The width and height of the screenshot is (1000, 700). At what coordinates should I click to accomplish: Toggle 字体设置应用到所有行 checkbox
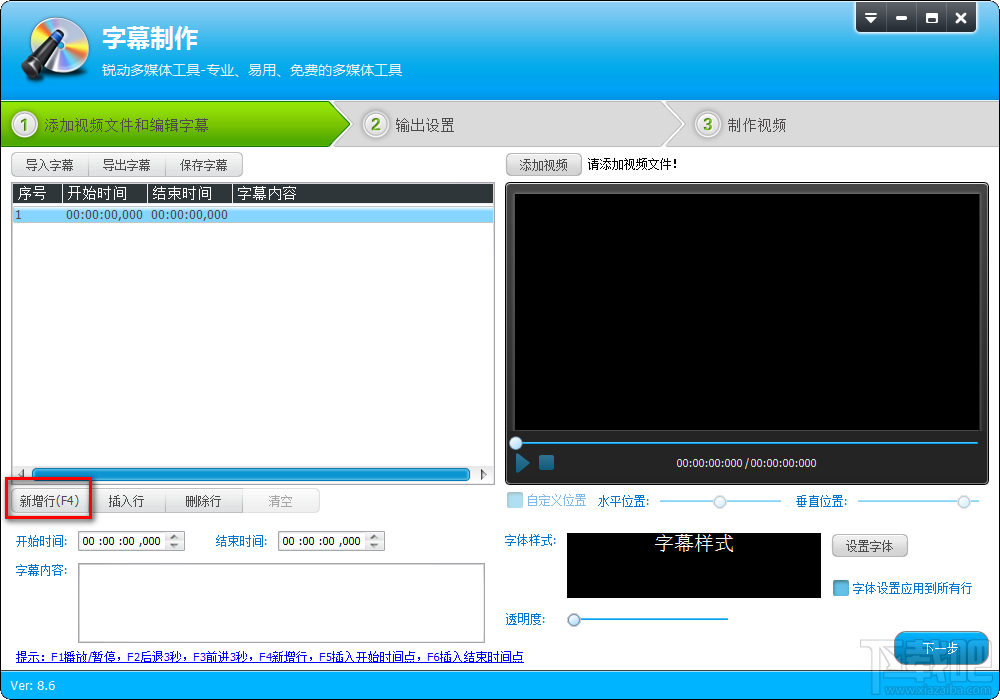[841, 589]
